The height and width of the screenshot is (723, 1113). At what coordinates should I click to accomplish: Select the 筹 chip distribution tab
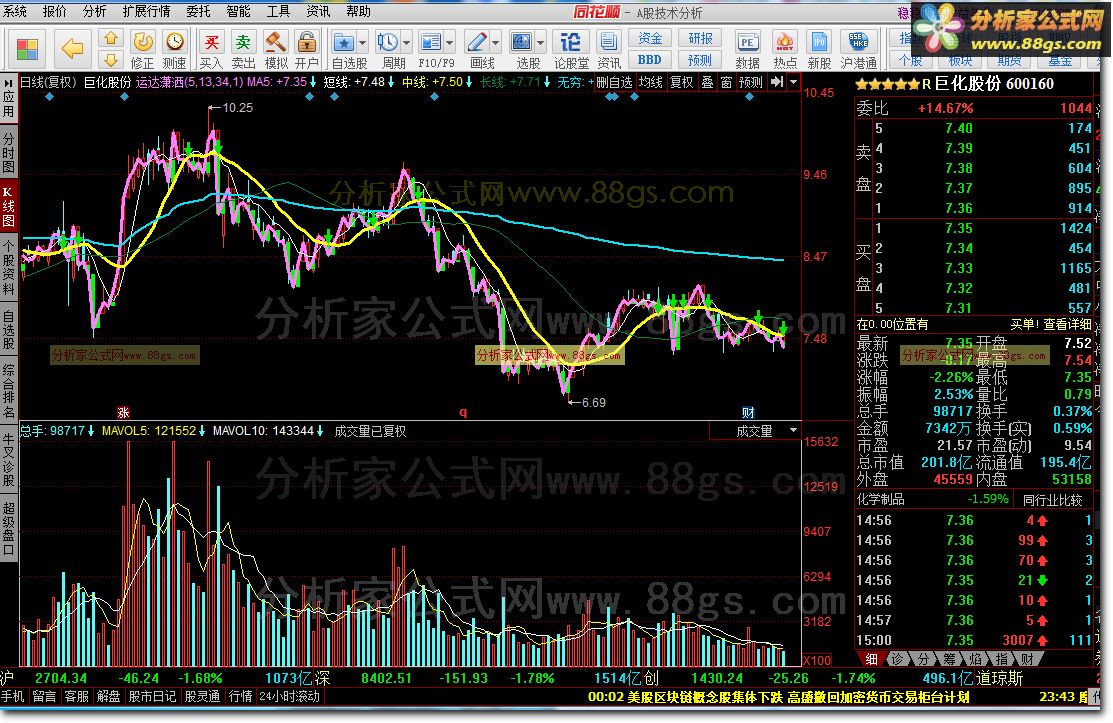[949, 659]
